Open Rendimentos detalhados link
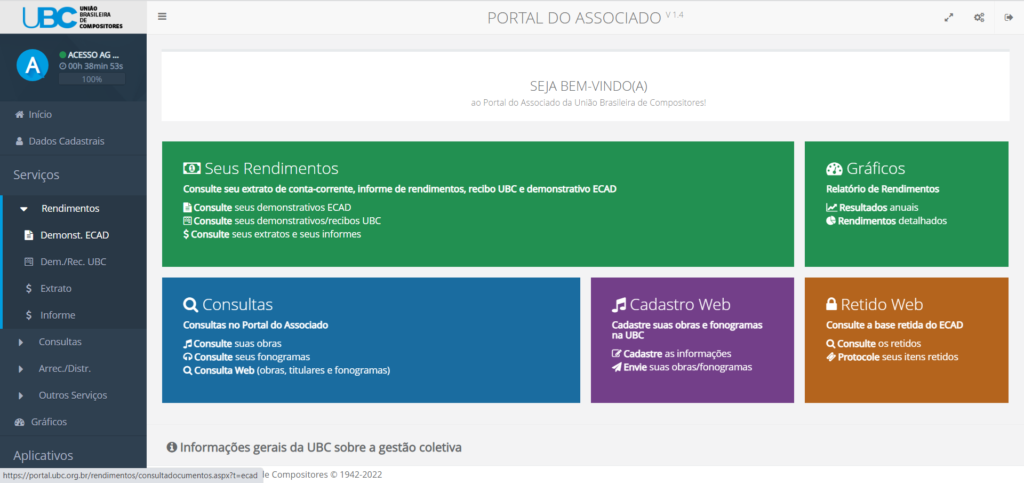1024x483 pixels. pyautogui.click(x=886, y=221)
